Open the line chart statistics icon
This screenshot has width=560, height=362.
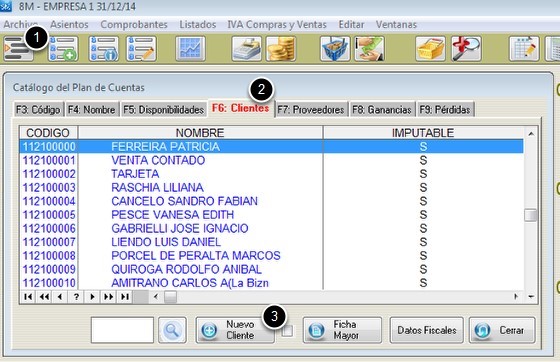[x=190, y=49]
